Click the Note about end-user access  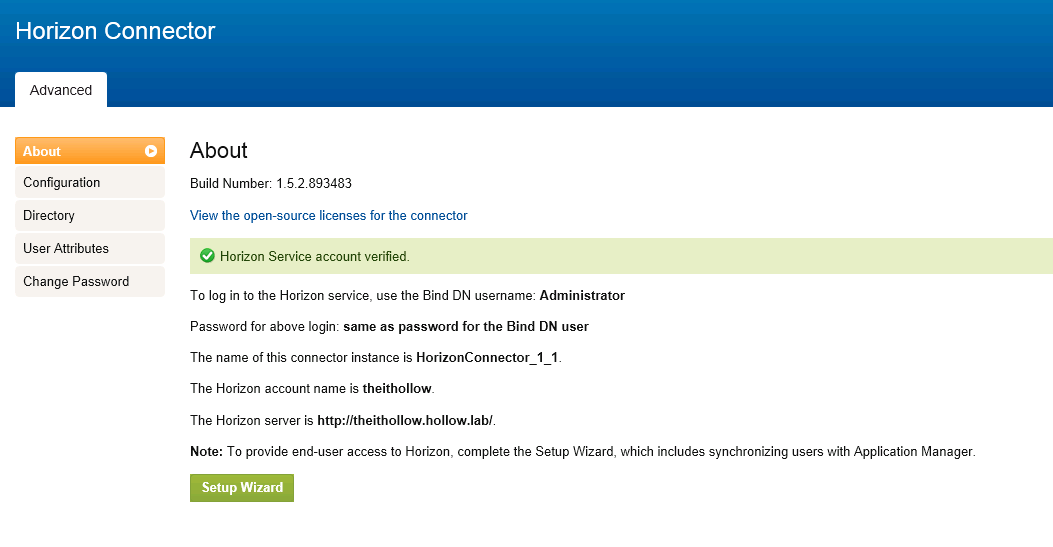point(582,452)
